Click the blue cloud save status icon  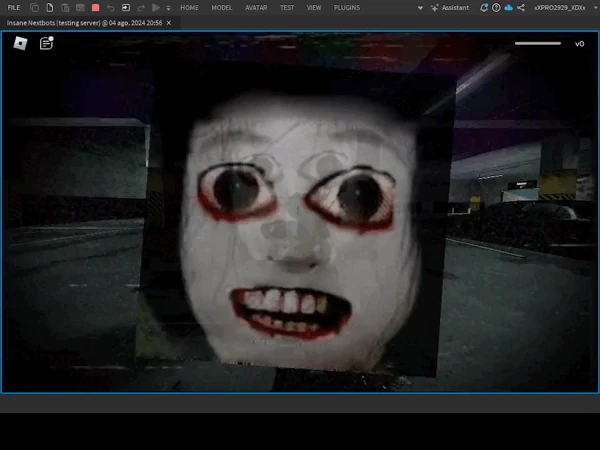508,7
